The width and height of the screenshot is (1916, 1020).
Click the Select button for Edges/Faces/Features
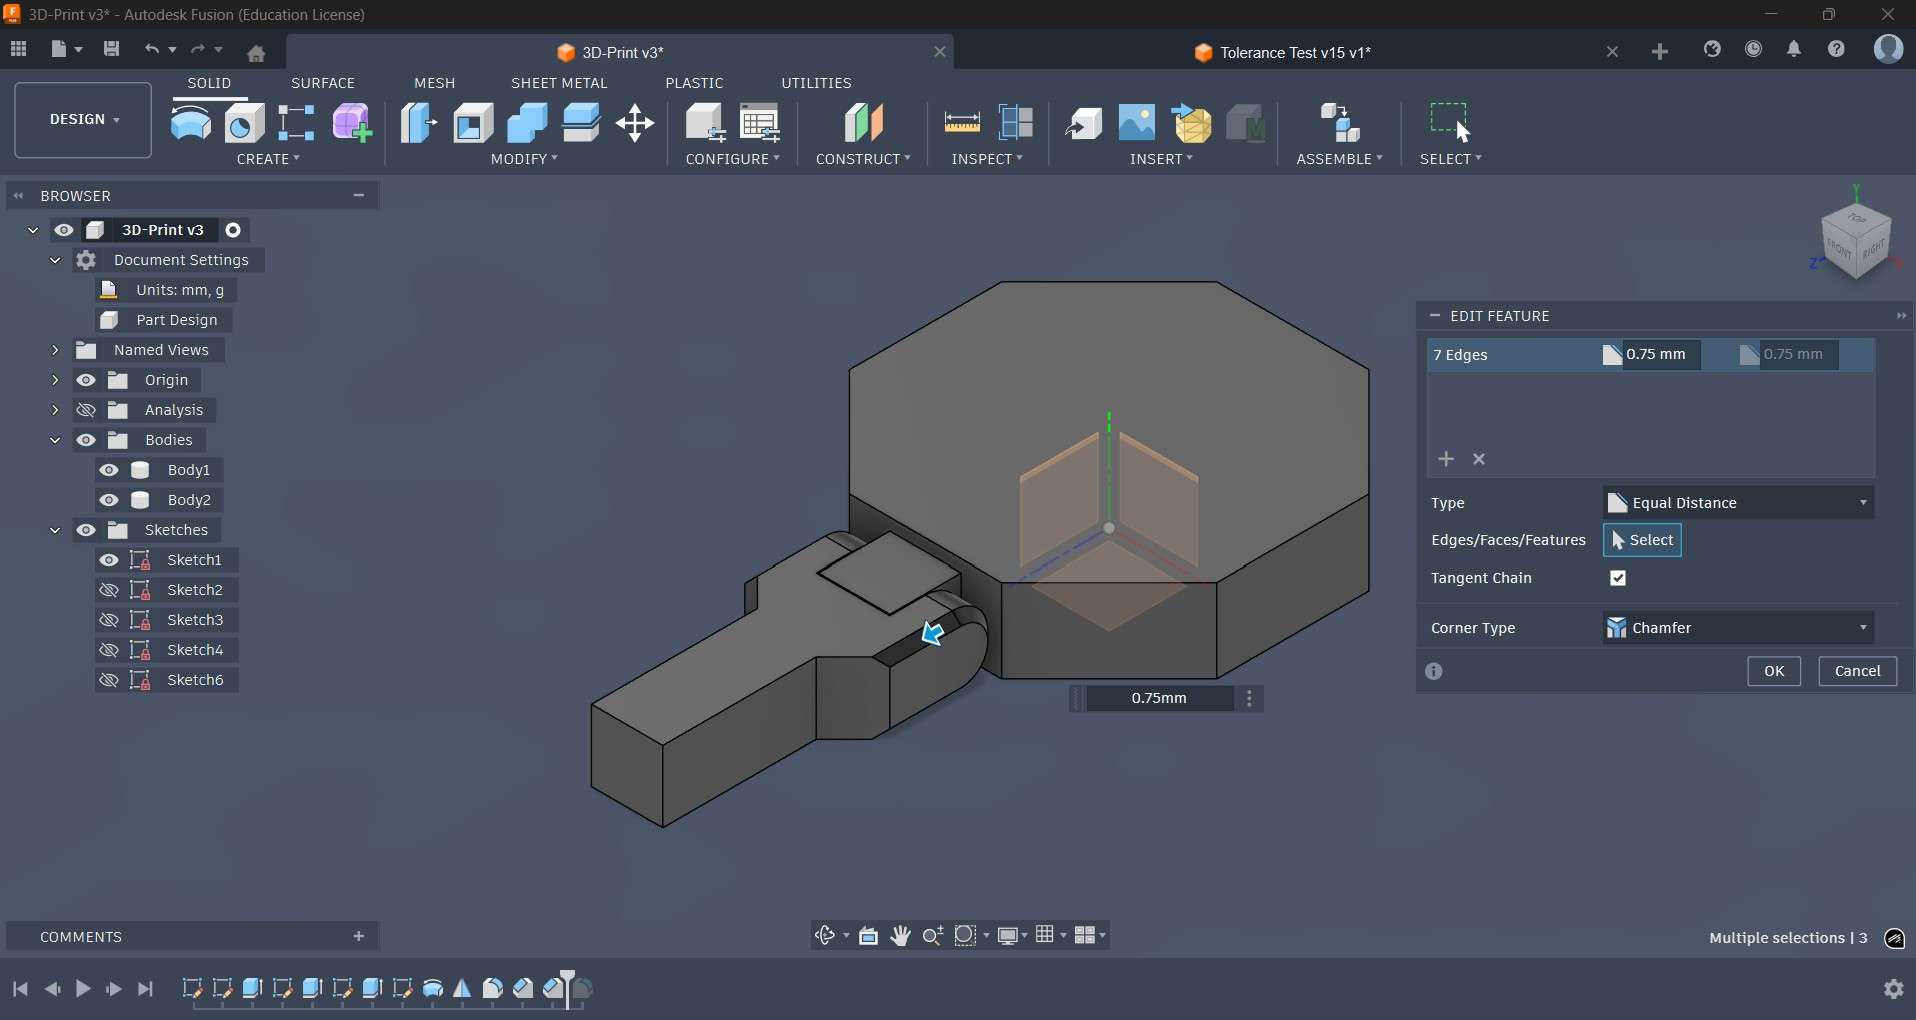tap(1643, 541)
